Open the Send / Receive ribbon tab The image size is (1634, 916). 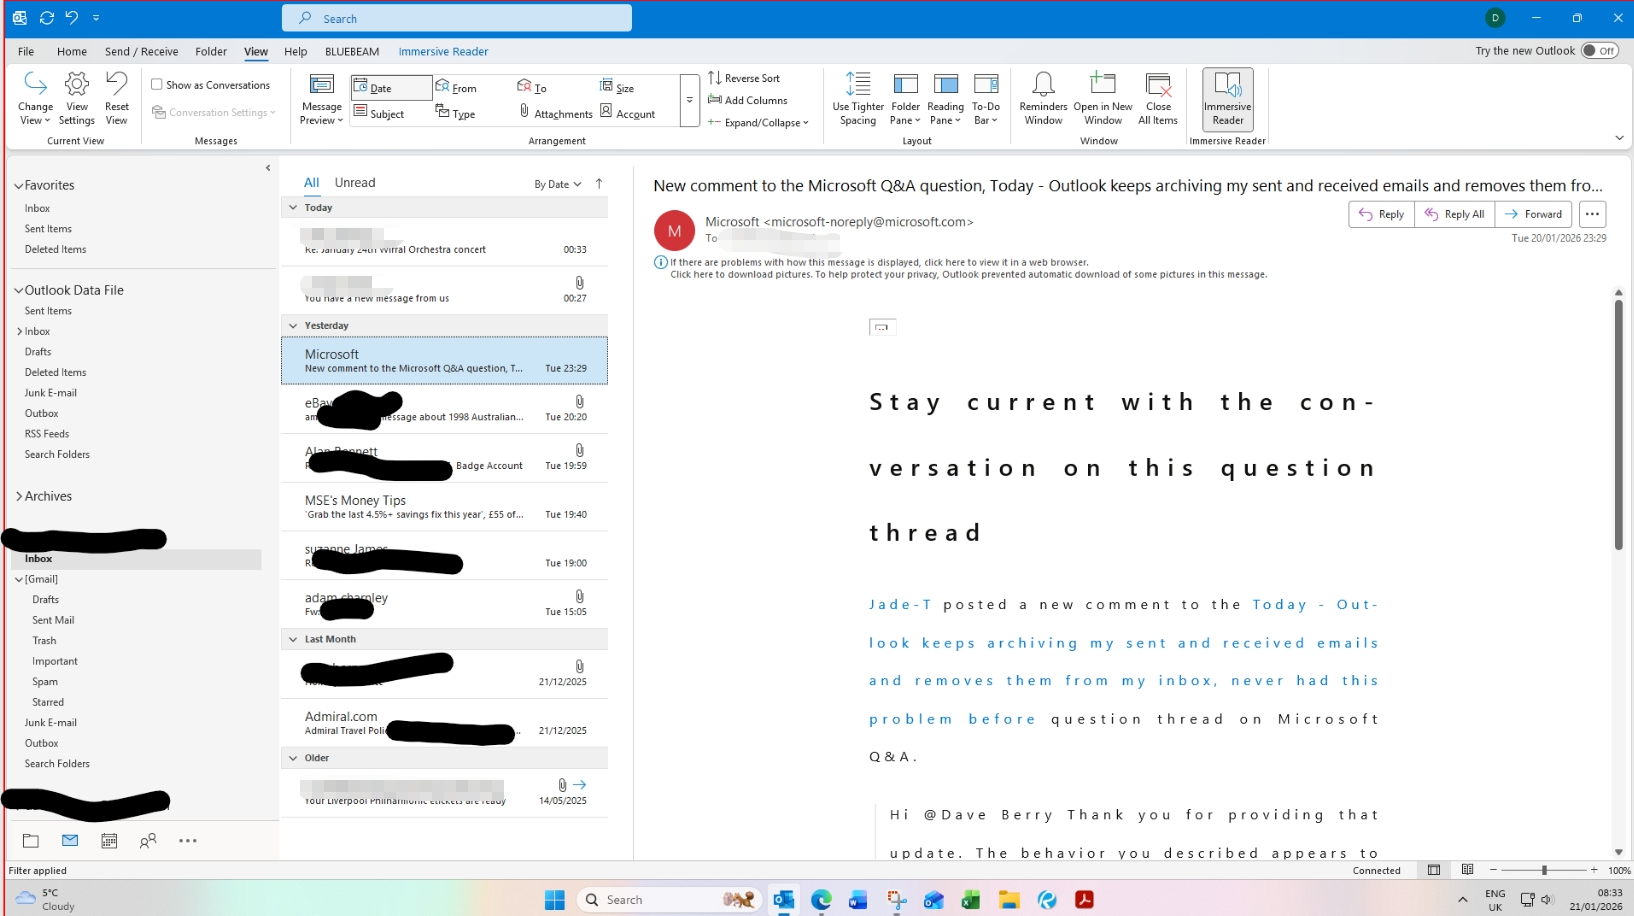141,51
